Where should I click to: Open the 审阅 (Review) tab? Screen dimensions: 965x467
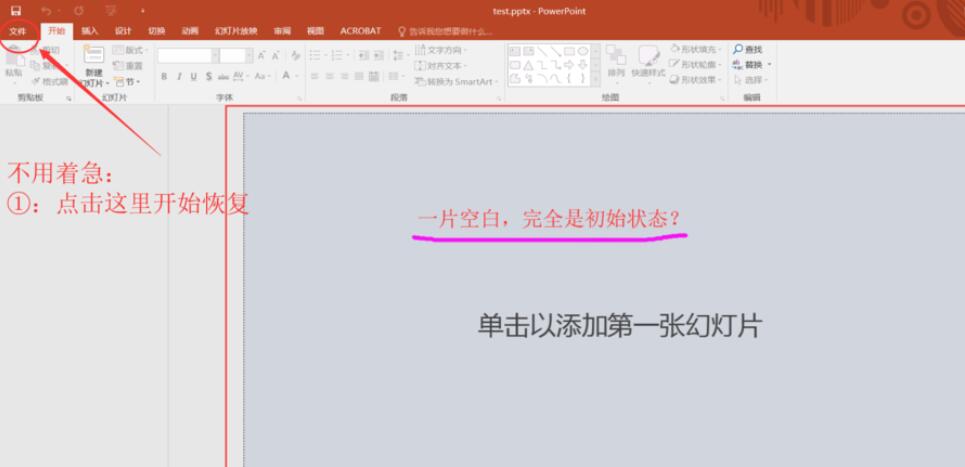point(282,31)
